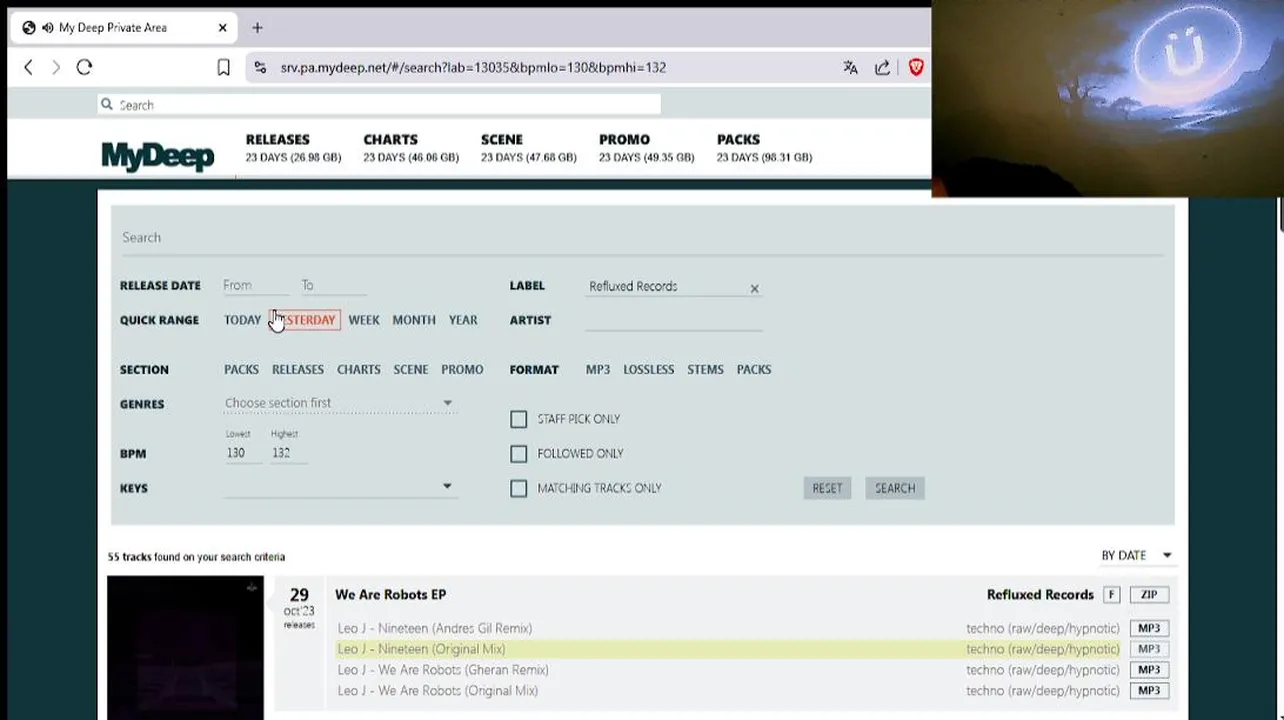The width and height of the screenshot is (1284, 720).
Task: Filter section by PACKS
Action: (241, 369)
